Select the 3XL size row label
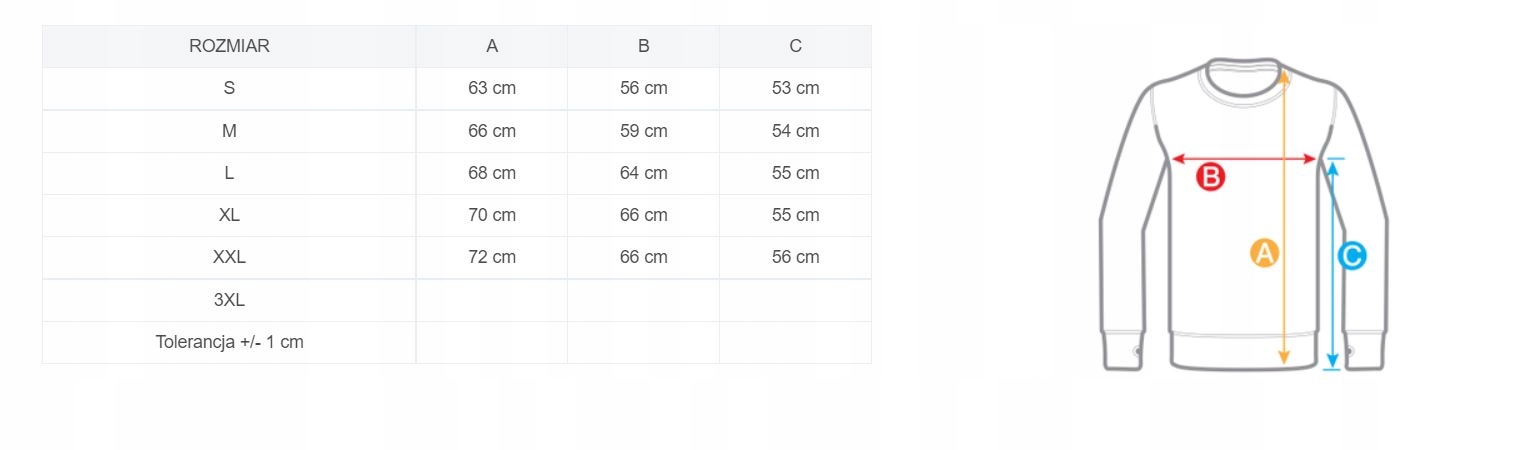 pos(229,300)
